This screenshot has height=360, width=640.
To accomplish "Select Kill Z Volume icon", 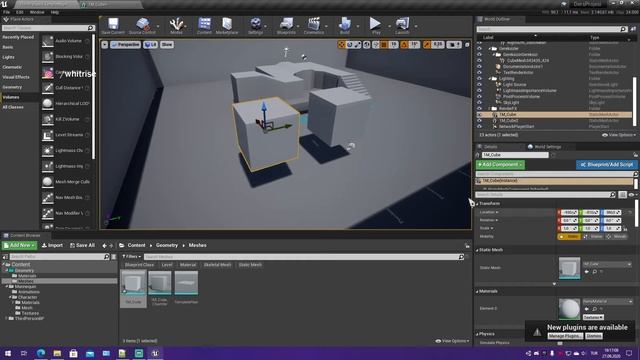I will [48, 119].
